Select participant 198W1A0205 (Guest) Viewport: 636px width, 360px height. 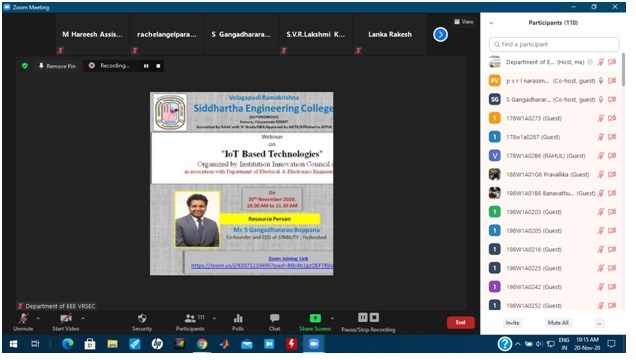[552, 231]
